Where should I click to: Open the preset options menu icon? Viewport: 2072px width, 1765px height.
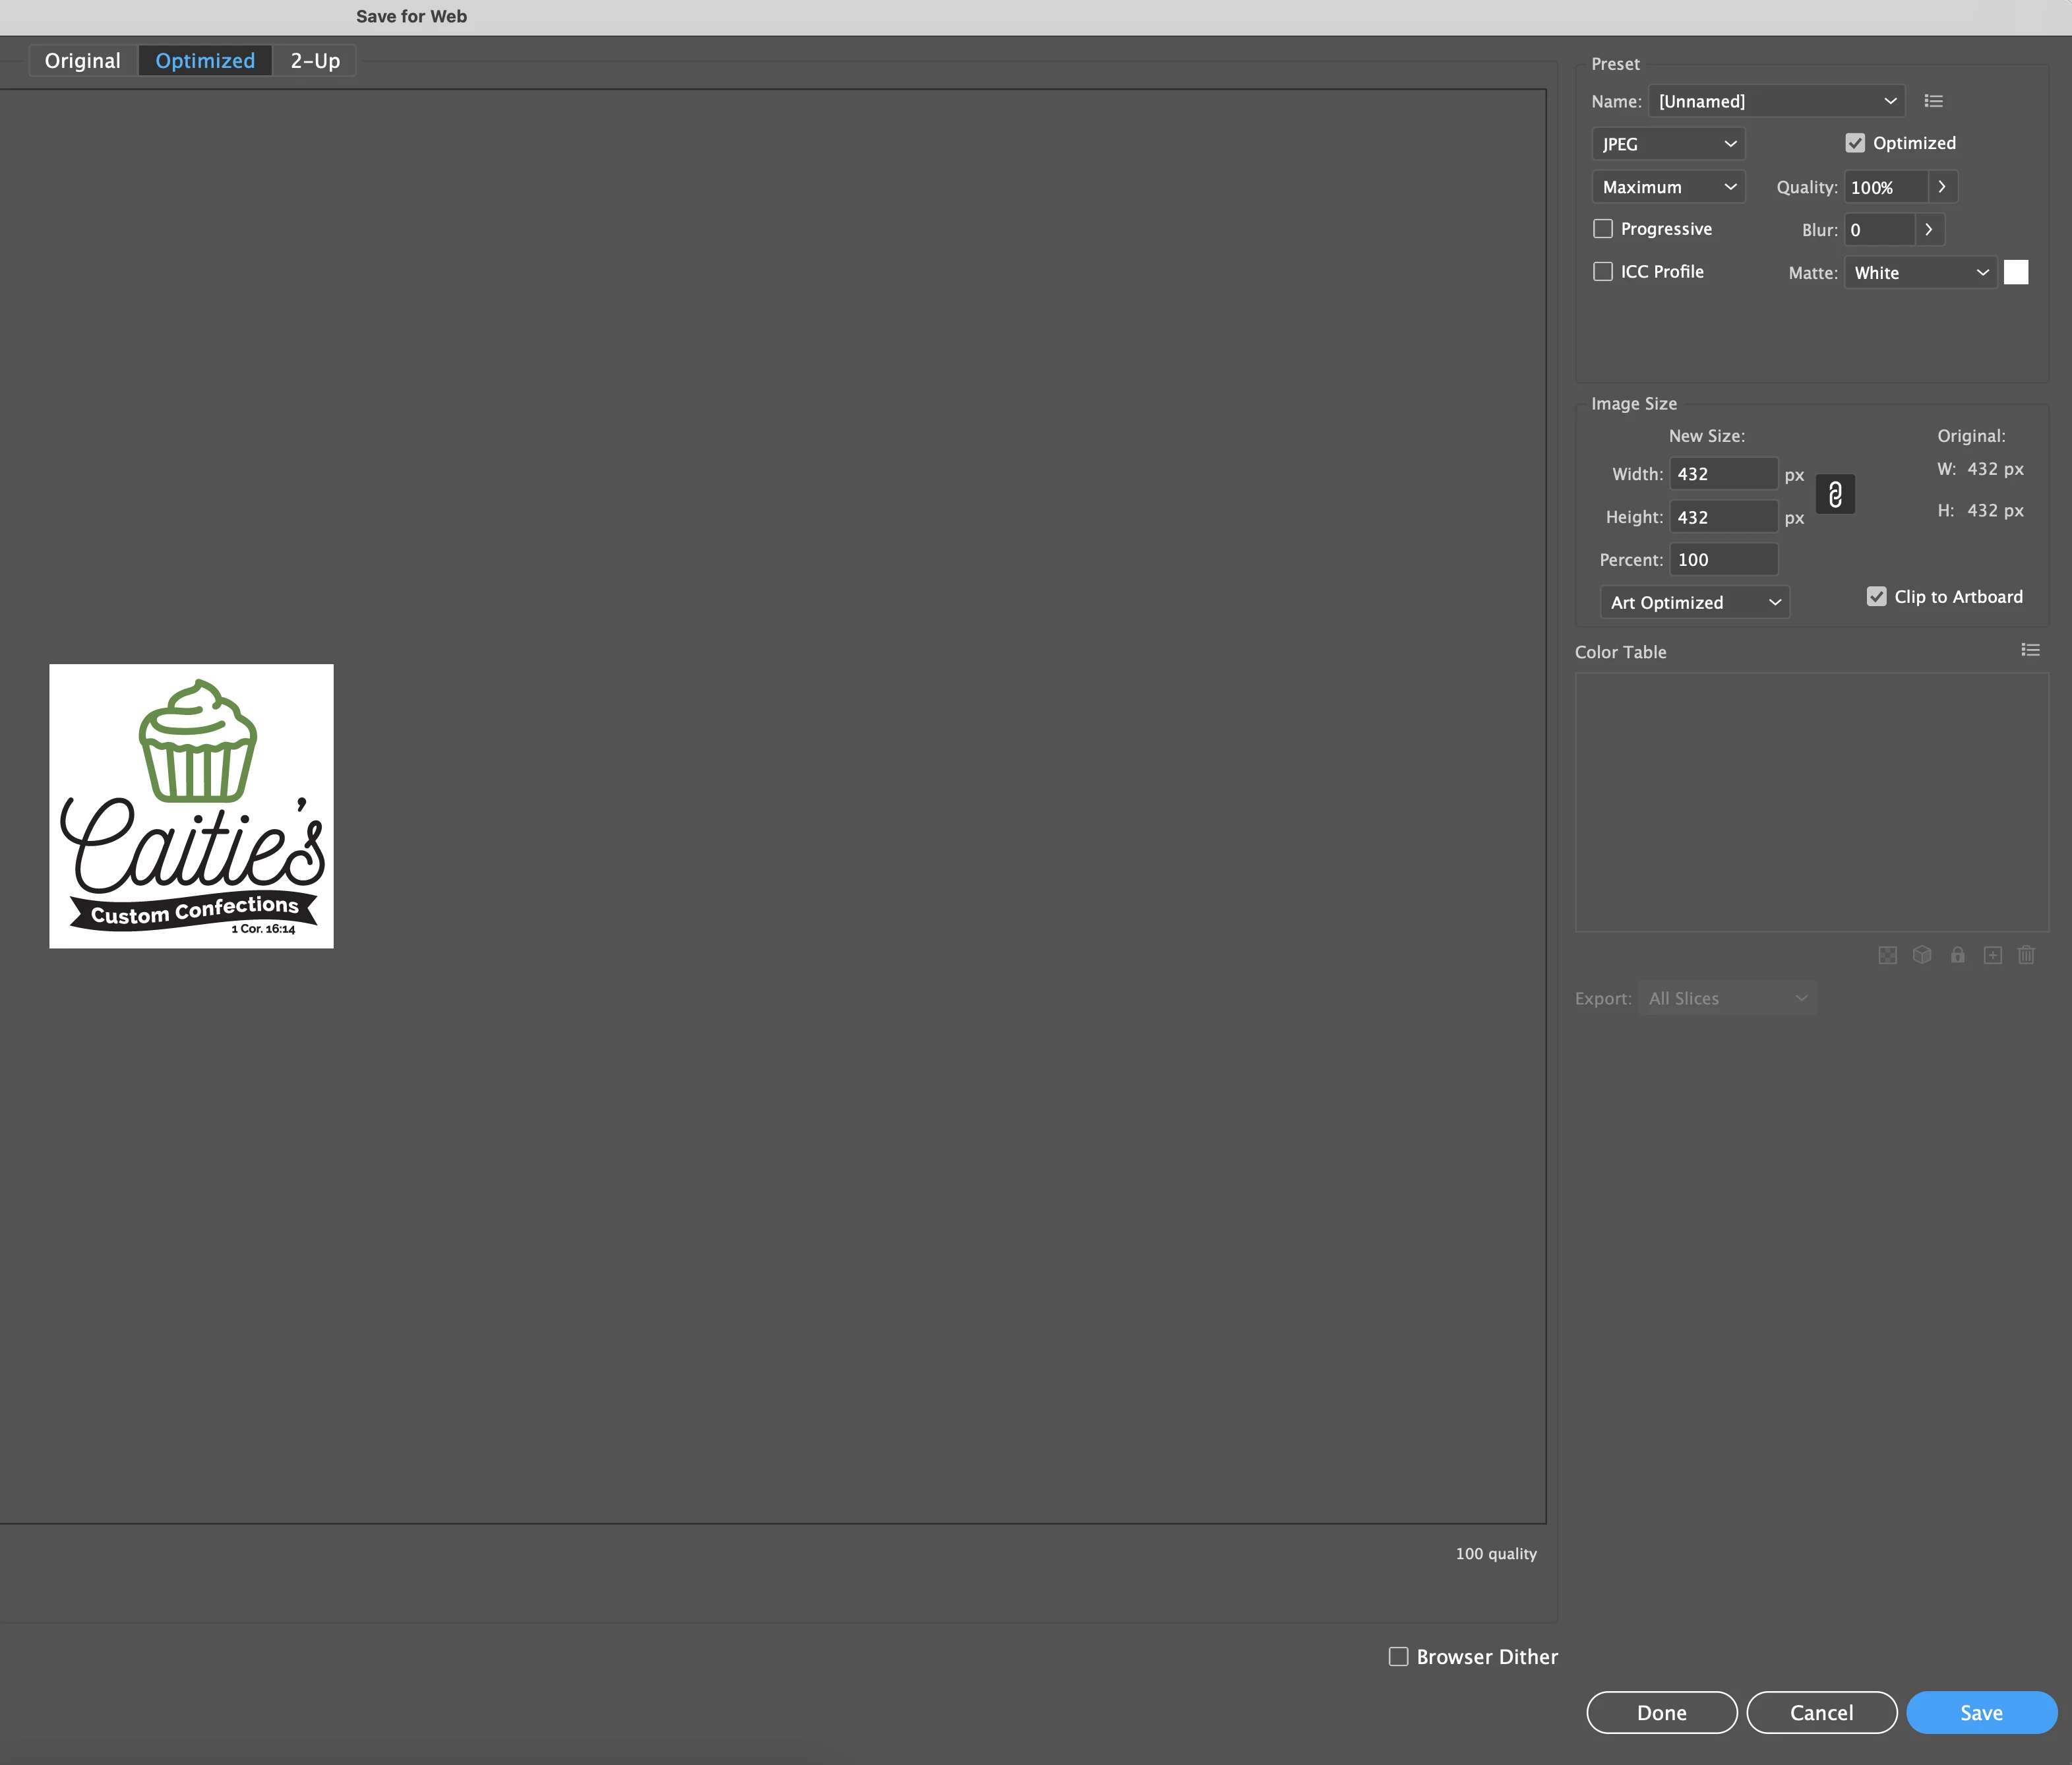click(1933, 101)
